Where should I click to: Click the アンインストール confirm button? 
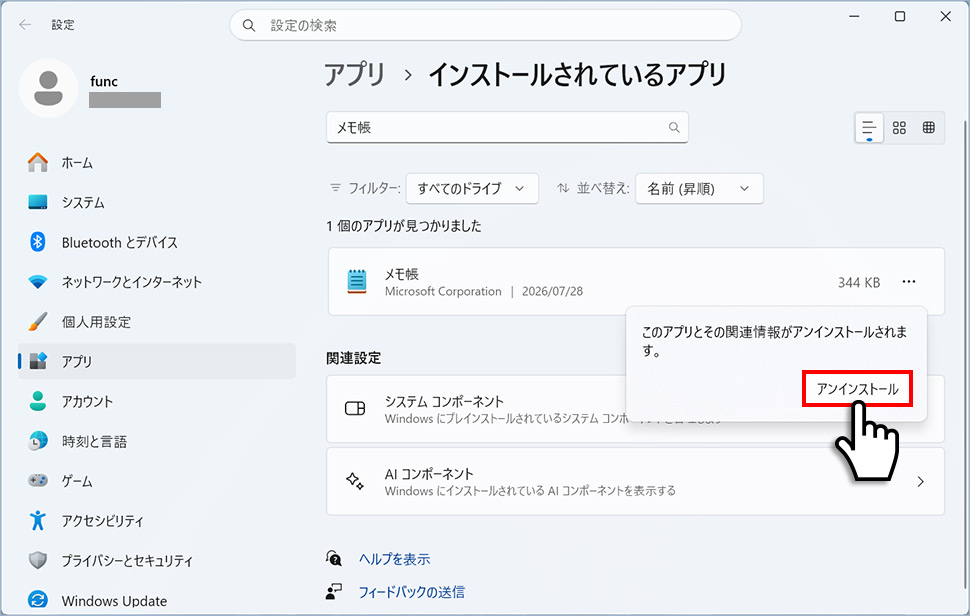coord(857,389)
